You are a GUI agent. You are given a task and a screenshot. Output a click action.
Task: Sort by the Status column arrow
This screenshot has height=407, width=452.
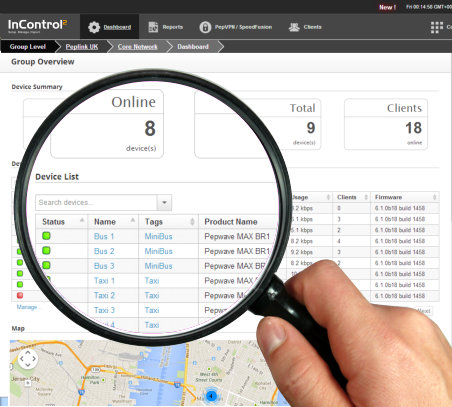(x=82, y=220)
